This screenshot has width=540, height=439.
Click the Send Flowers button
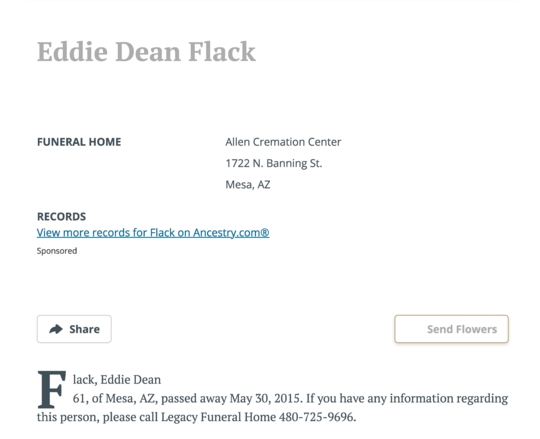(451, 329)
